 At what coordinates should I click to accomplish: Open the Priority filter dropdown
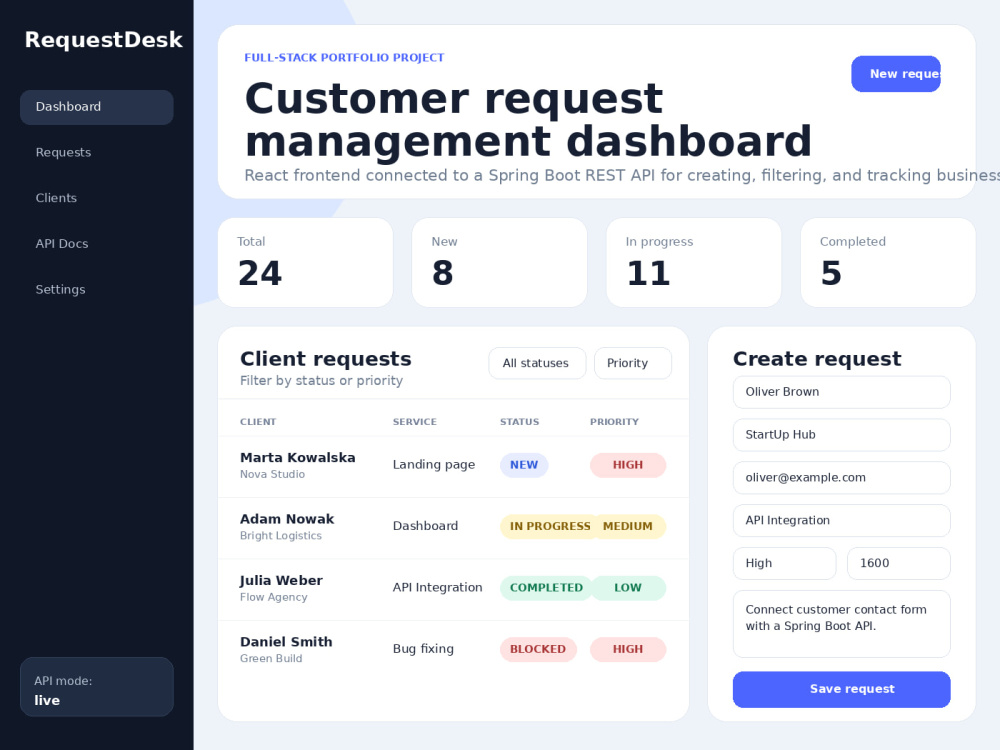pyautogui.click(x=633, y=364)
